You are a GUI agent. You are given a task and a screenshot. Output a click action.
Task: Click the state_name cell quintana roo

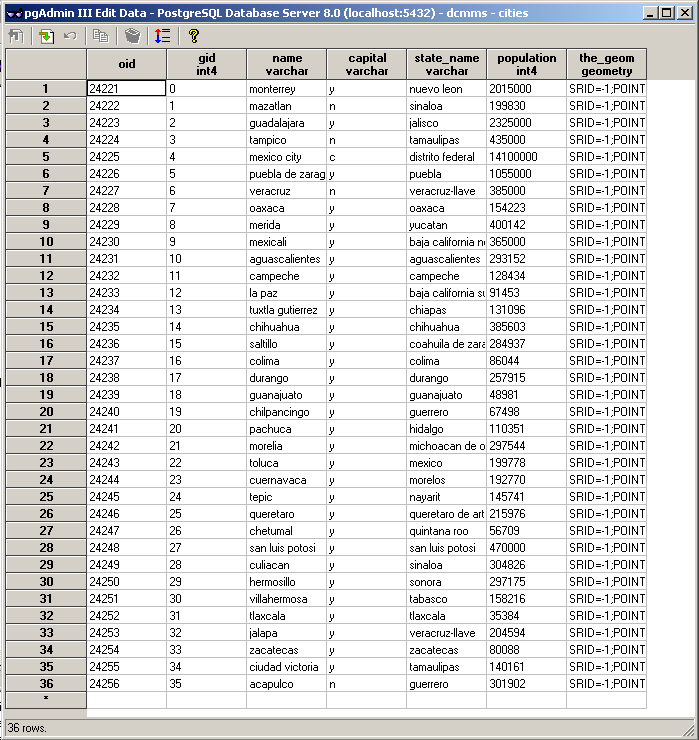point(446,530)
